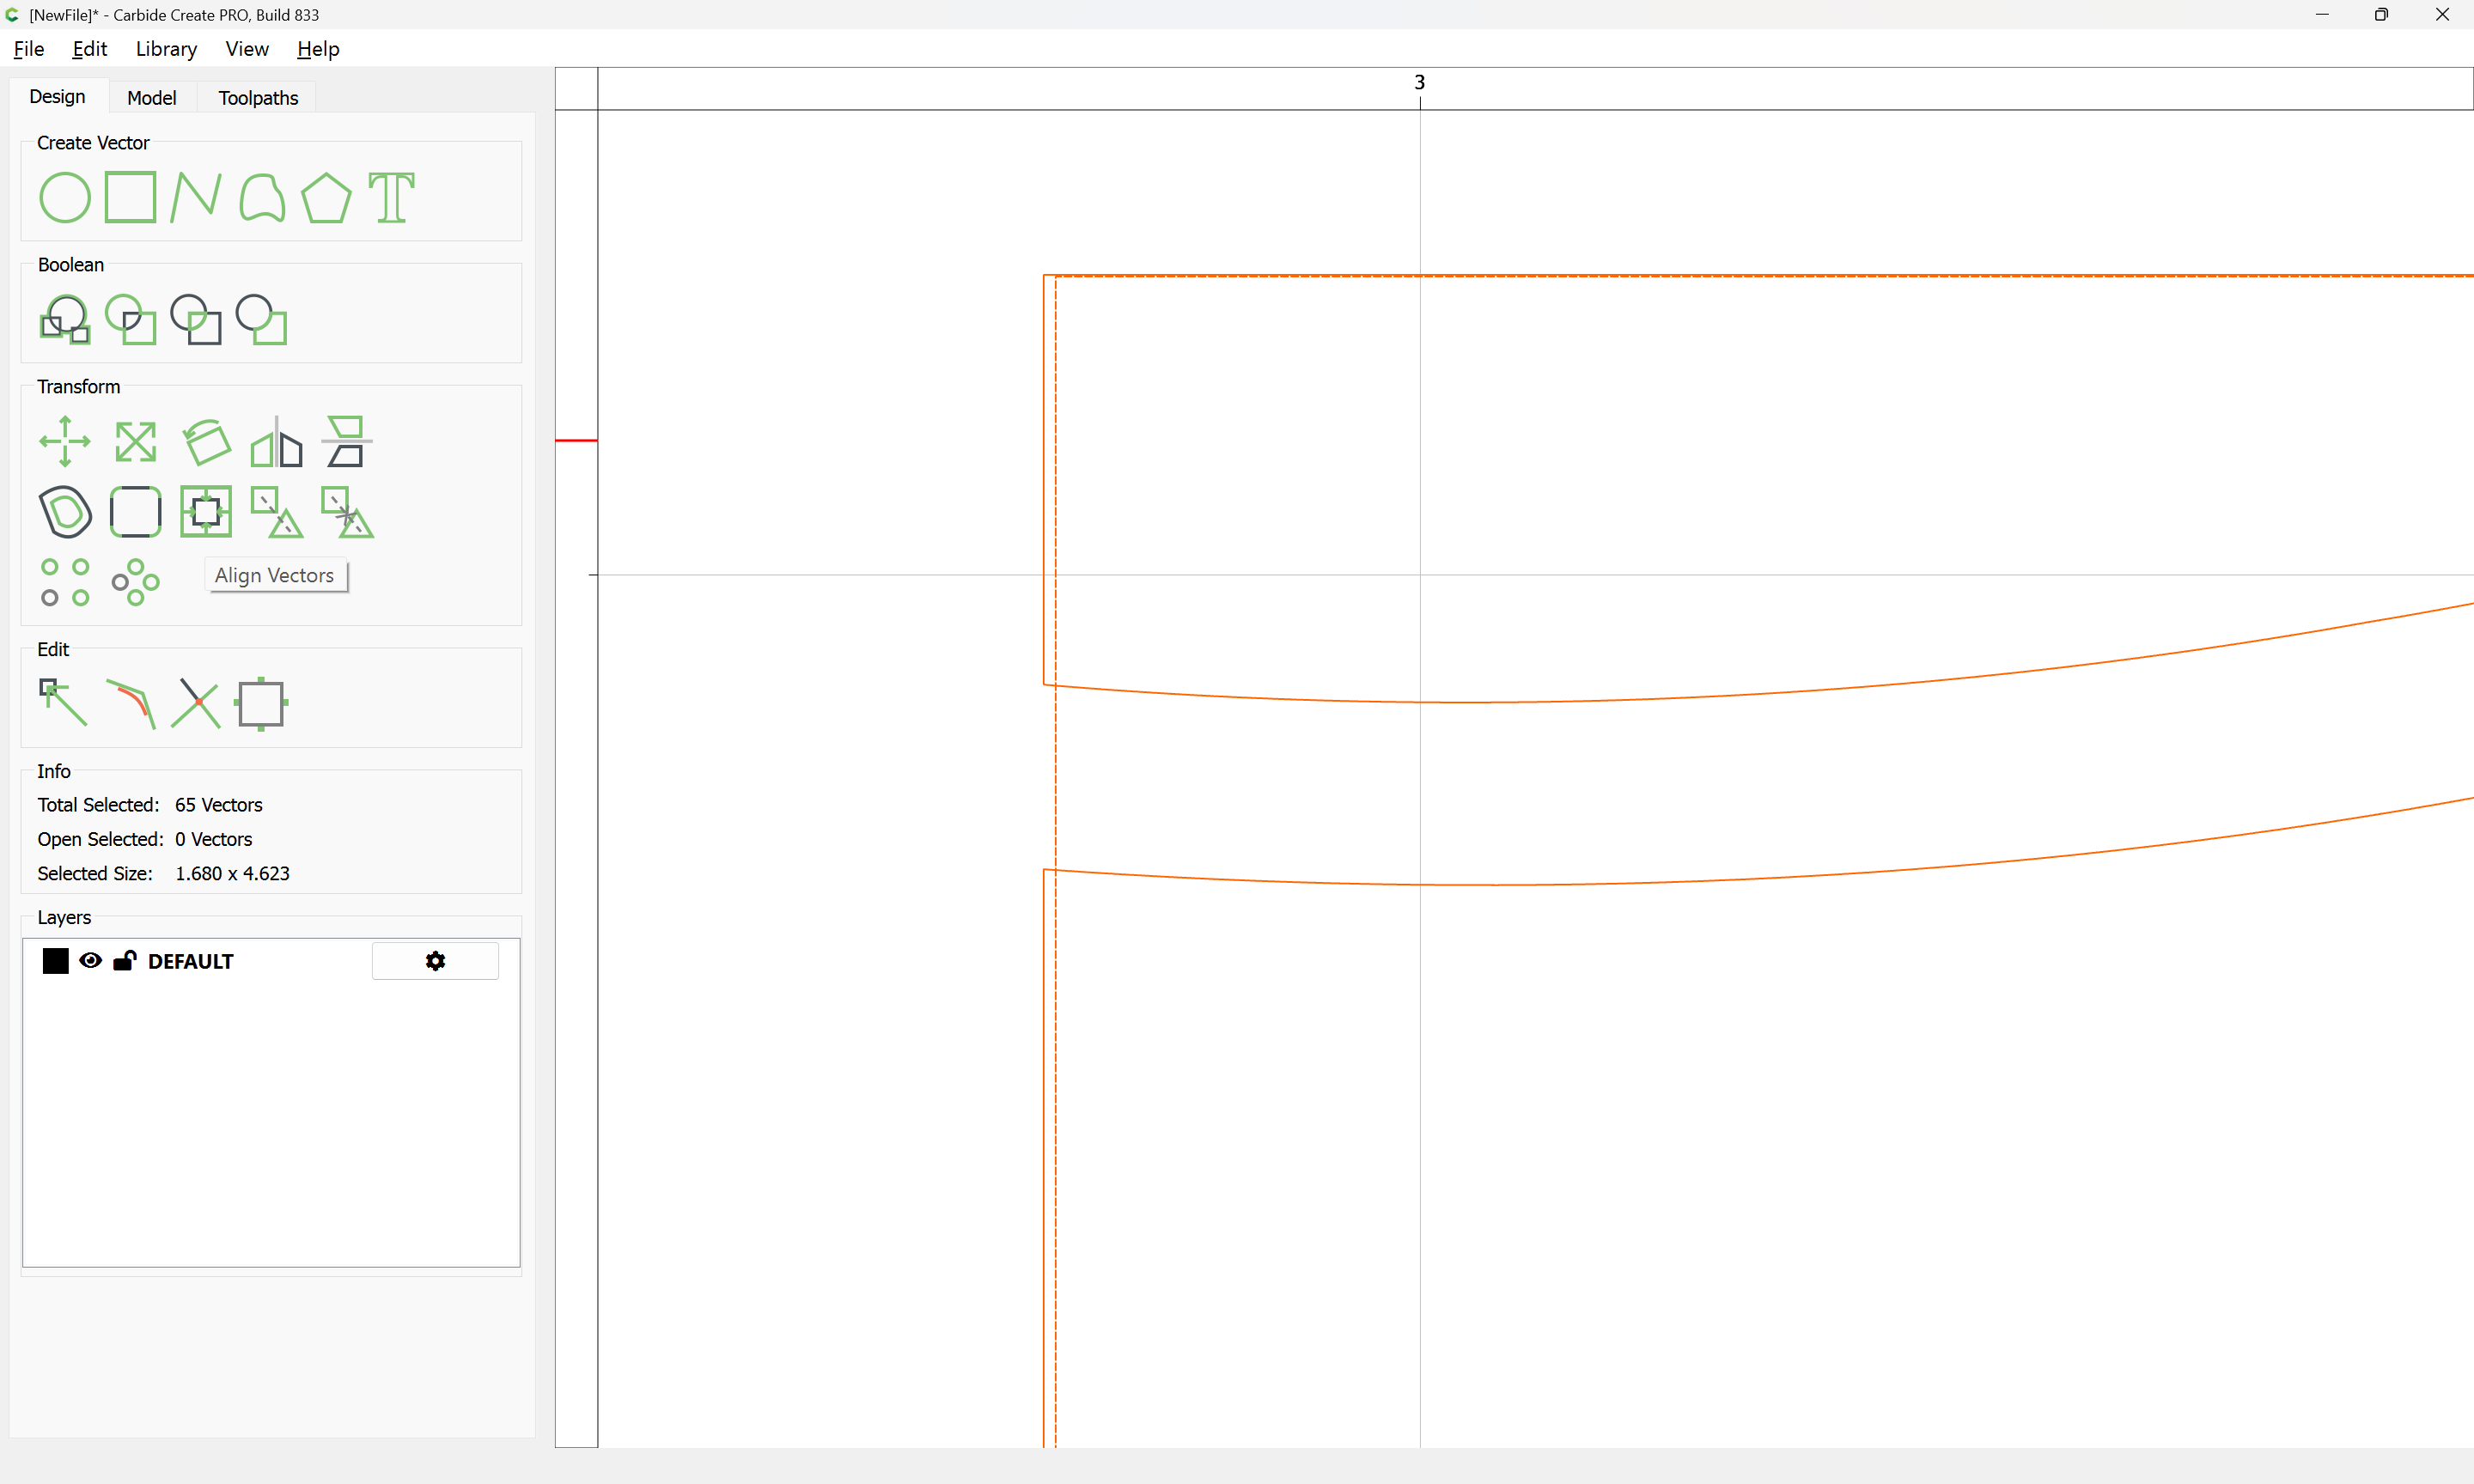Open the Library menu
Screen dimensions: 2474x1484
point(166,49)
